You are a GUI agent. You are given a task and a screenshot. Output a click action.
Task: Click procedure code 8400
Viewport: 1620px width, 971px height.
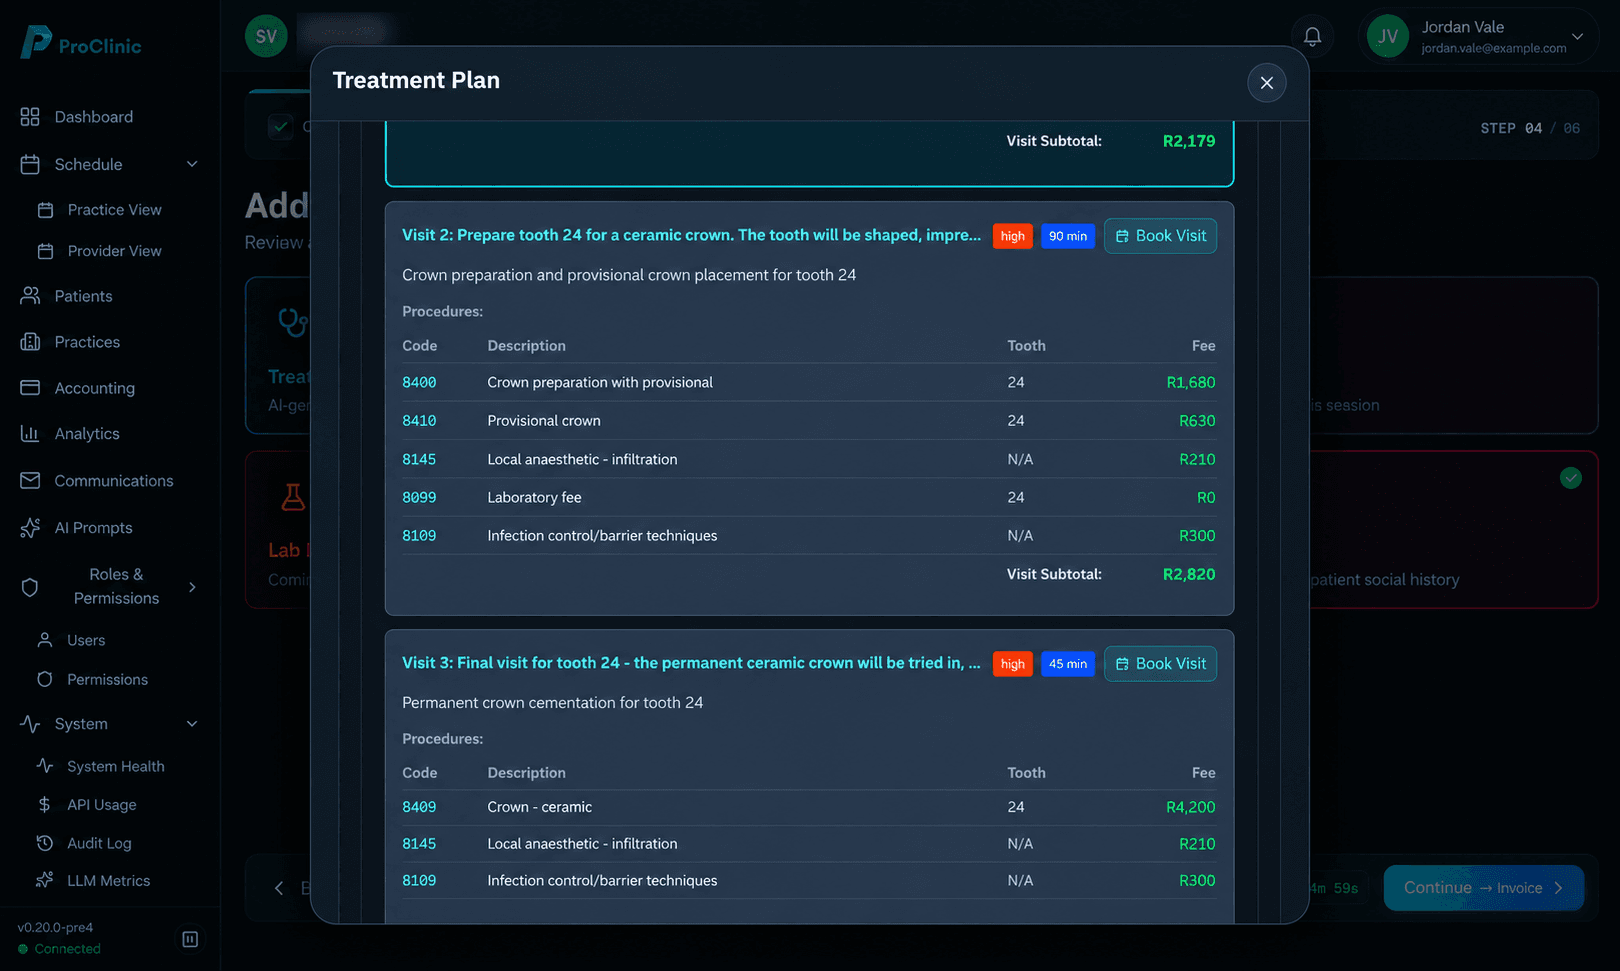[419, 383]
